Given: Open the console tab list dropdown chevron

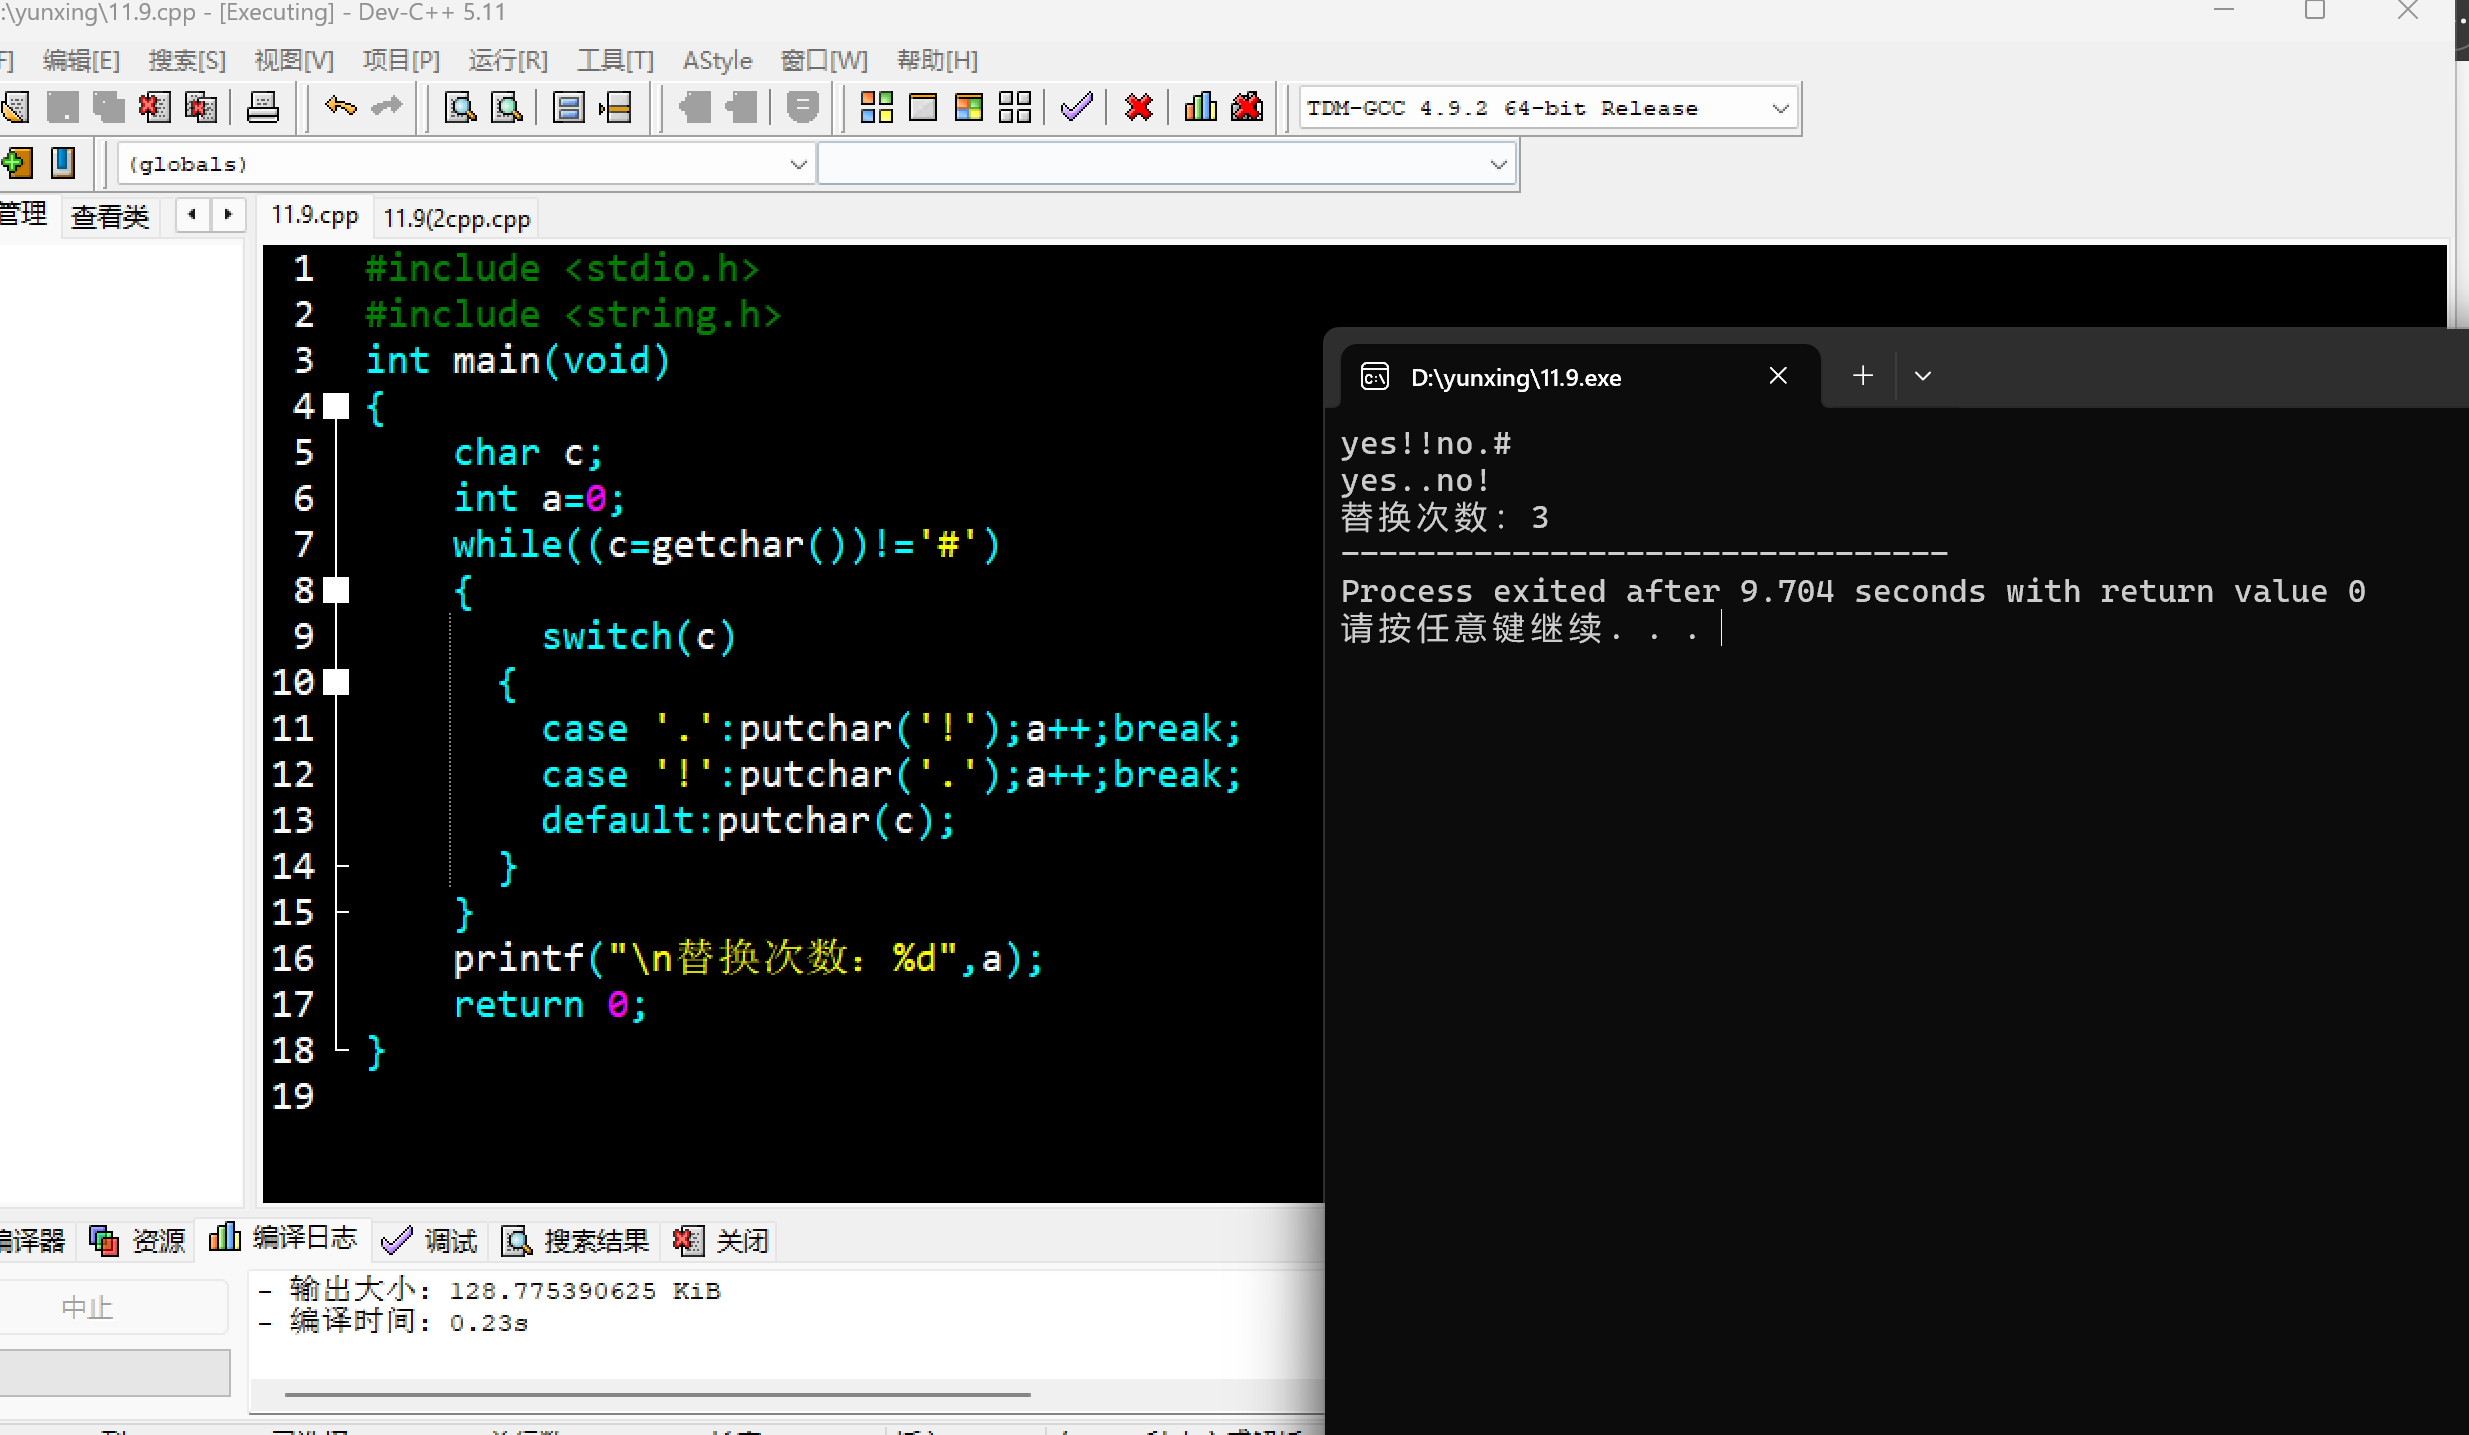Looking at the screenshot, I should tap(1922, 376).
